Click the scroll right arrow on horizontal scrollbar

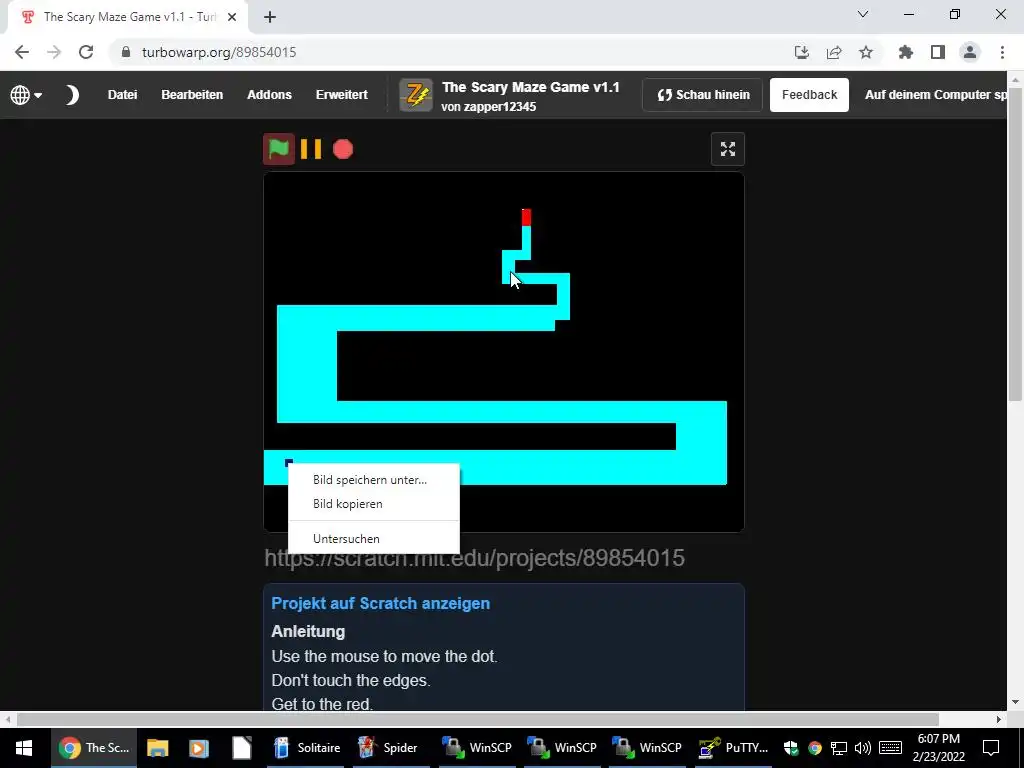pyautogui.click(x=999, y=720)
